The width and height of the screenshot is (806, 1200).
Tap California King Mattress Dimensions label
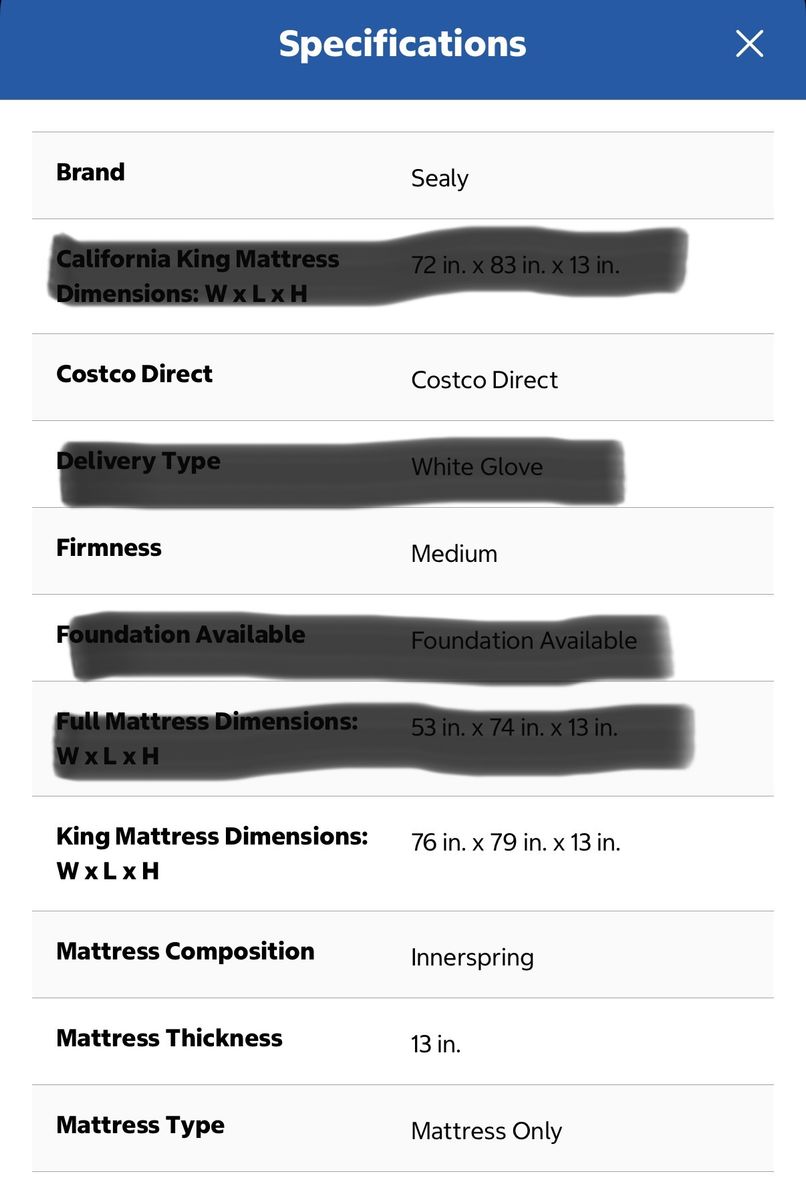click(198, 276)
